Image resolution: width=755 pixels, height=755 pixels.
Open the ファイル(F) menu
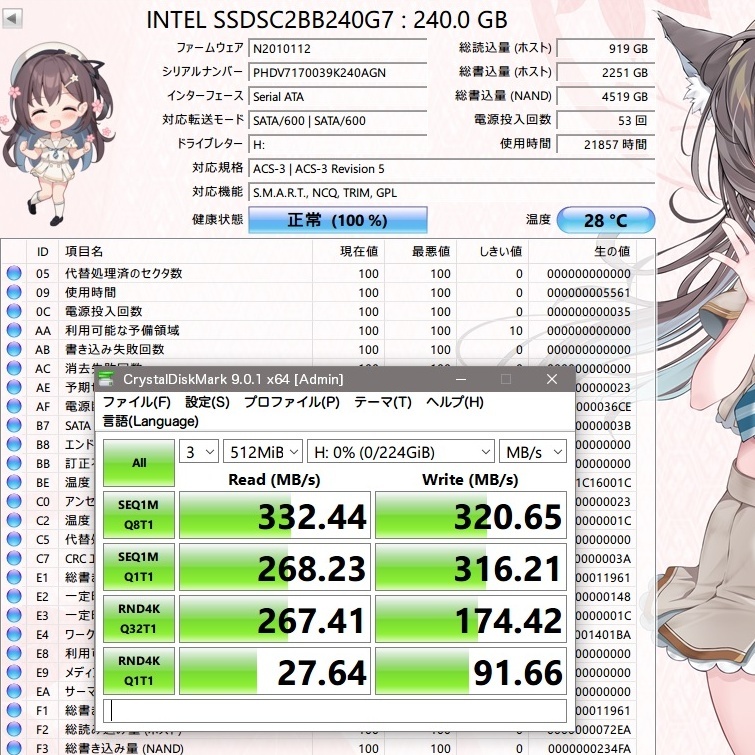pyautogui.click(x=136, y=402)
